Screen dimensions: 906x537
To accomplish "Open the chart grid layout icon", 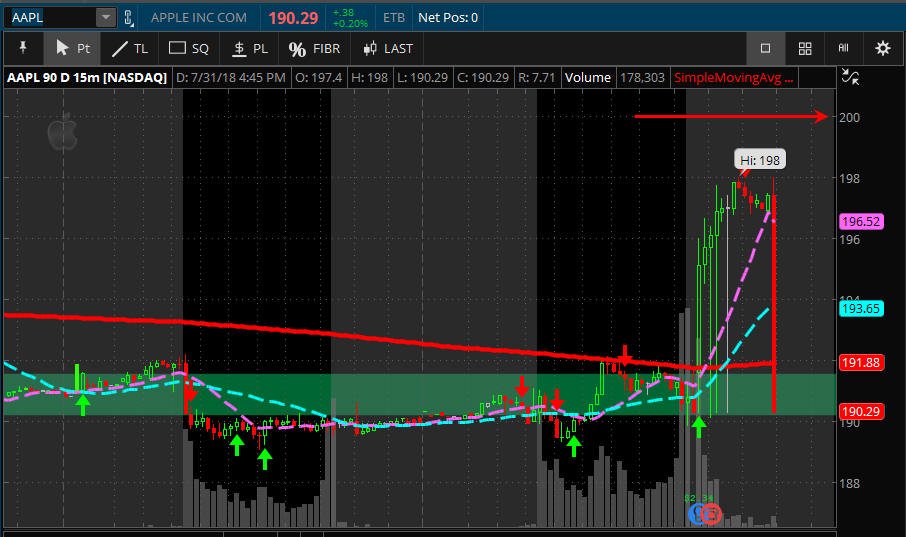I will point(805,48).
